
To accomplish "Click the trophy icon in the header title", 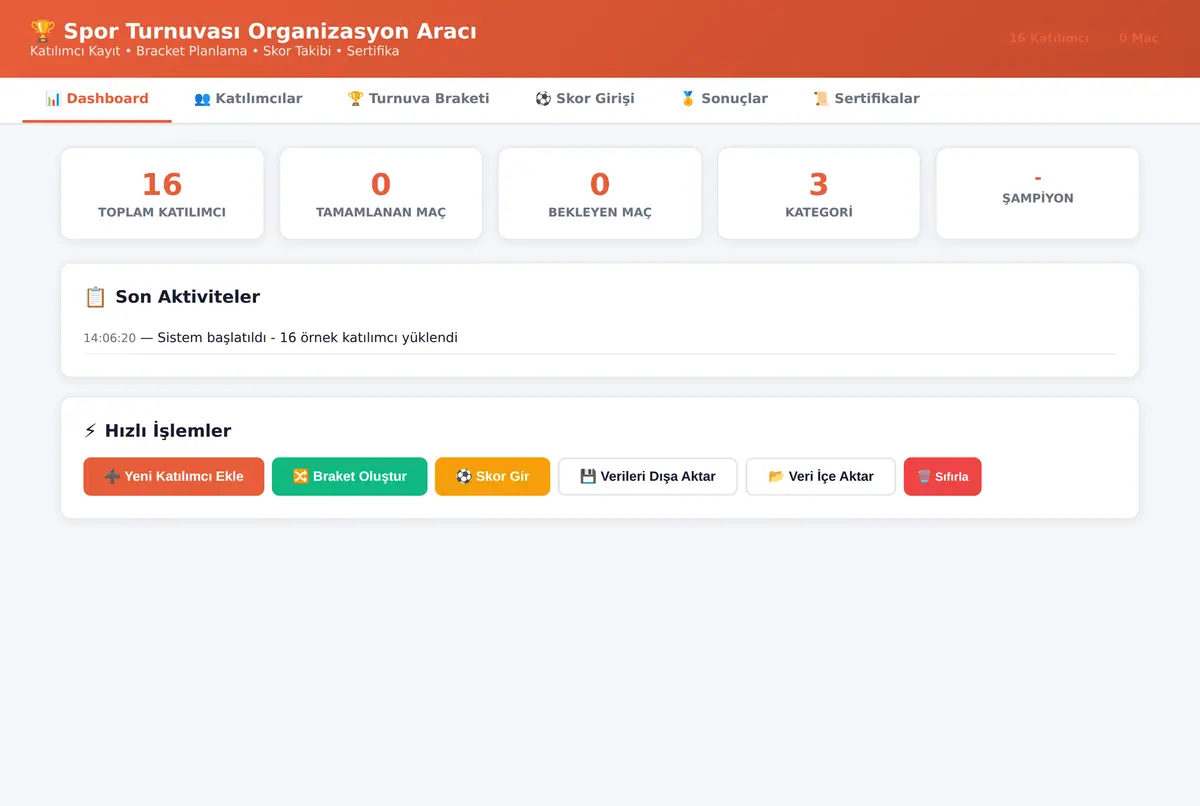I will (x=43, y=31).
